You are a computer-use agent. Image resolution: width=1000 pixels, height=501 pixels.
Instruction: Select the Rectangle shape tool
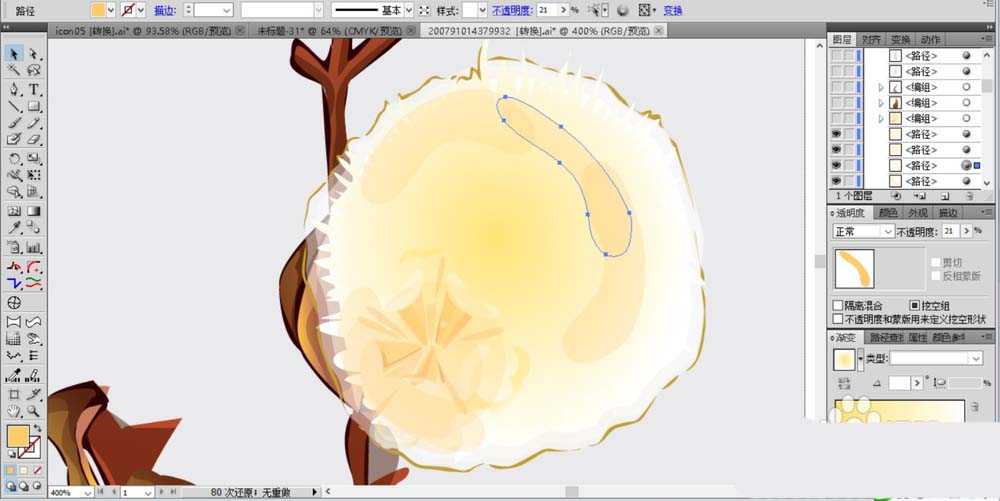34,106
